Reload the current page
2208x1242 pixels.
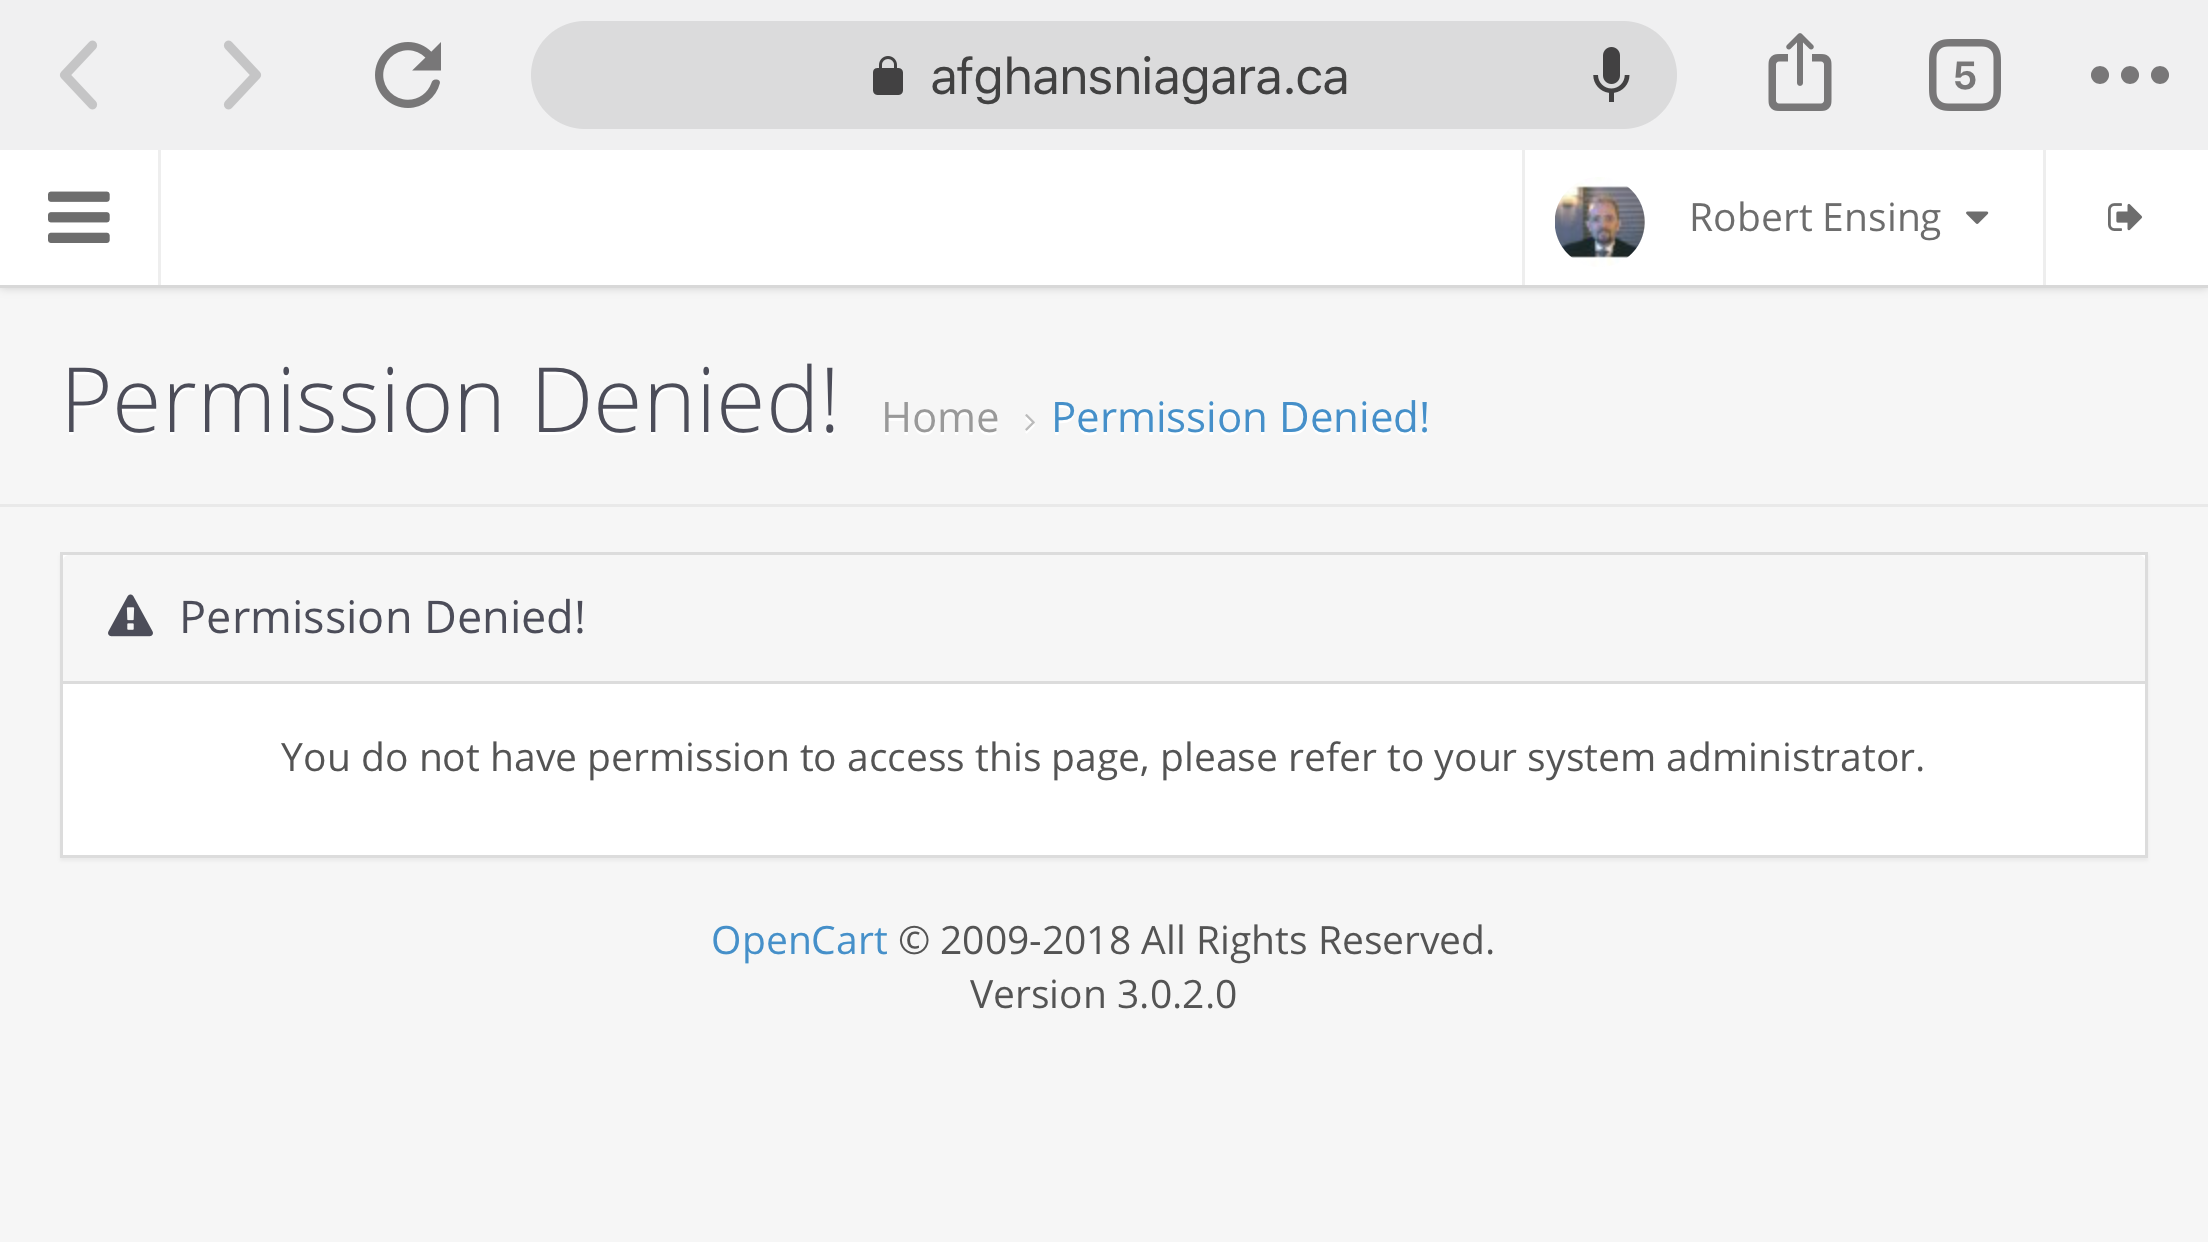408,75
